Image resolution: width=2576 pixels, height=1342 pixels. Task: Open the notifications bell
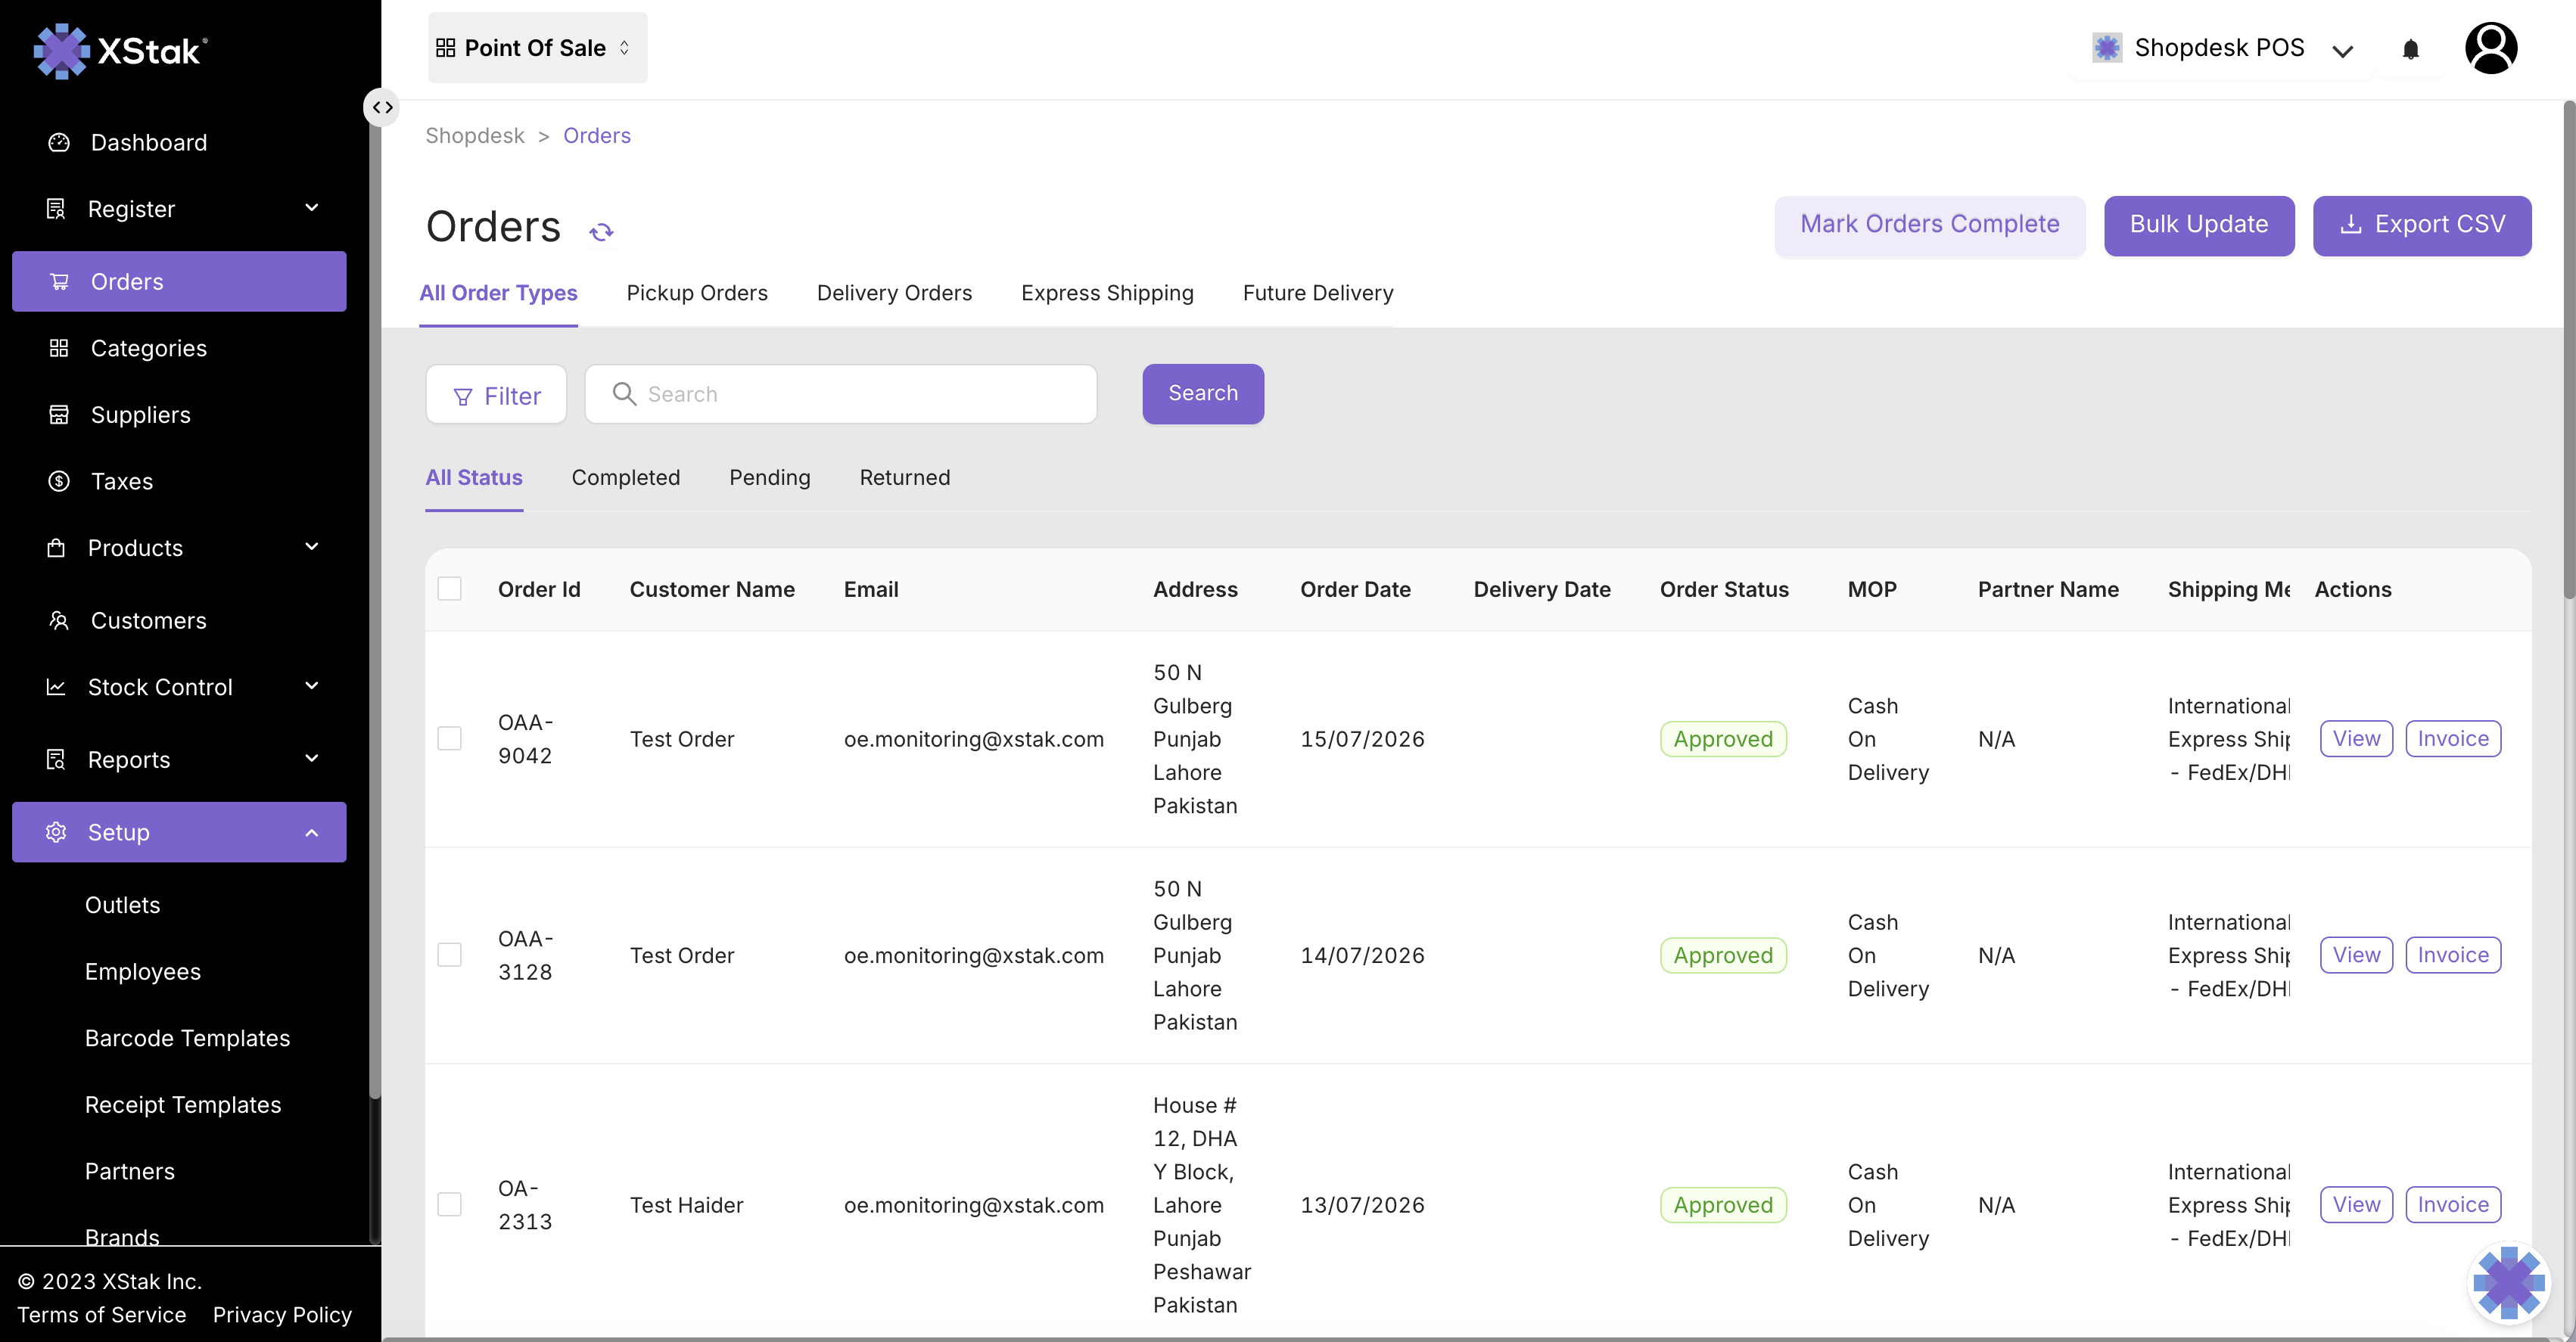point(2410,49)
